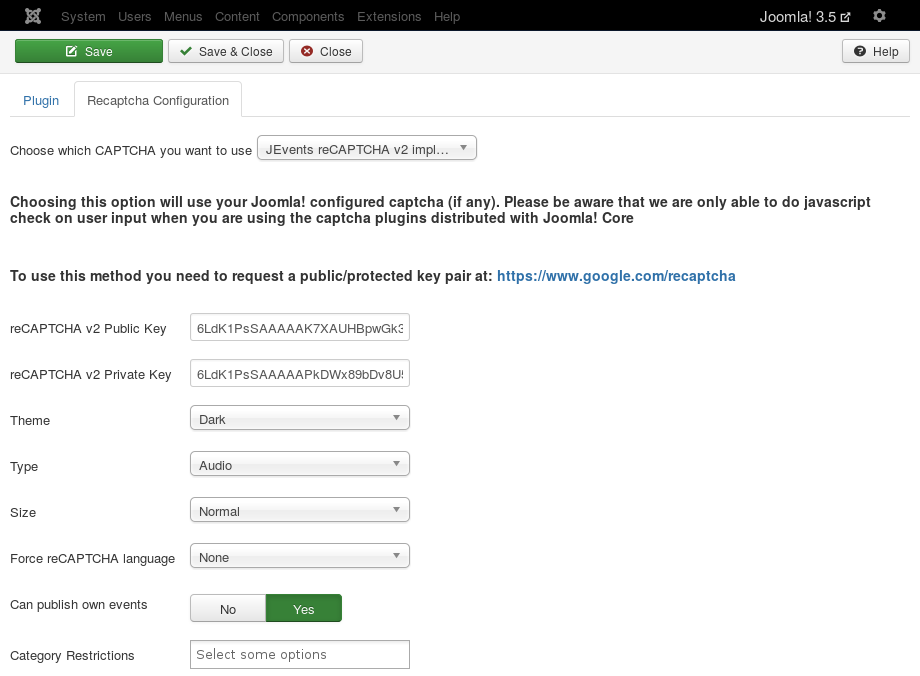Click the Joomla logo icon
Image resolution: width=920 pixels, height=676 pixels.
(x=33, y=16)
